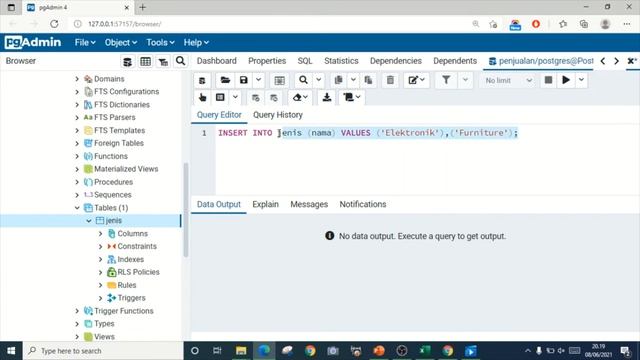Screen dimensions: 640x360
Task: Click the Explain Analyze table icon
Action: tap(220, 98)
